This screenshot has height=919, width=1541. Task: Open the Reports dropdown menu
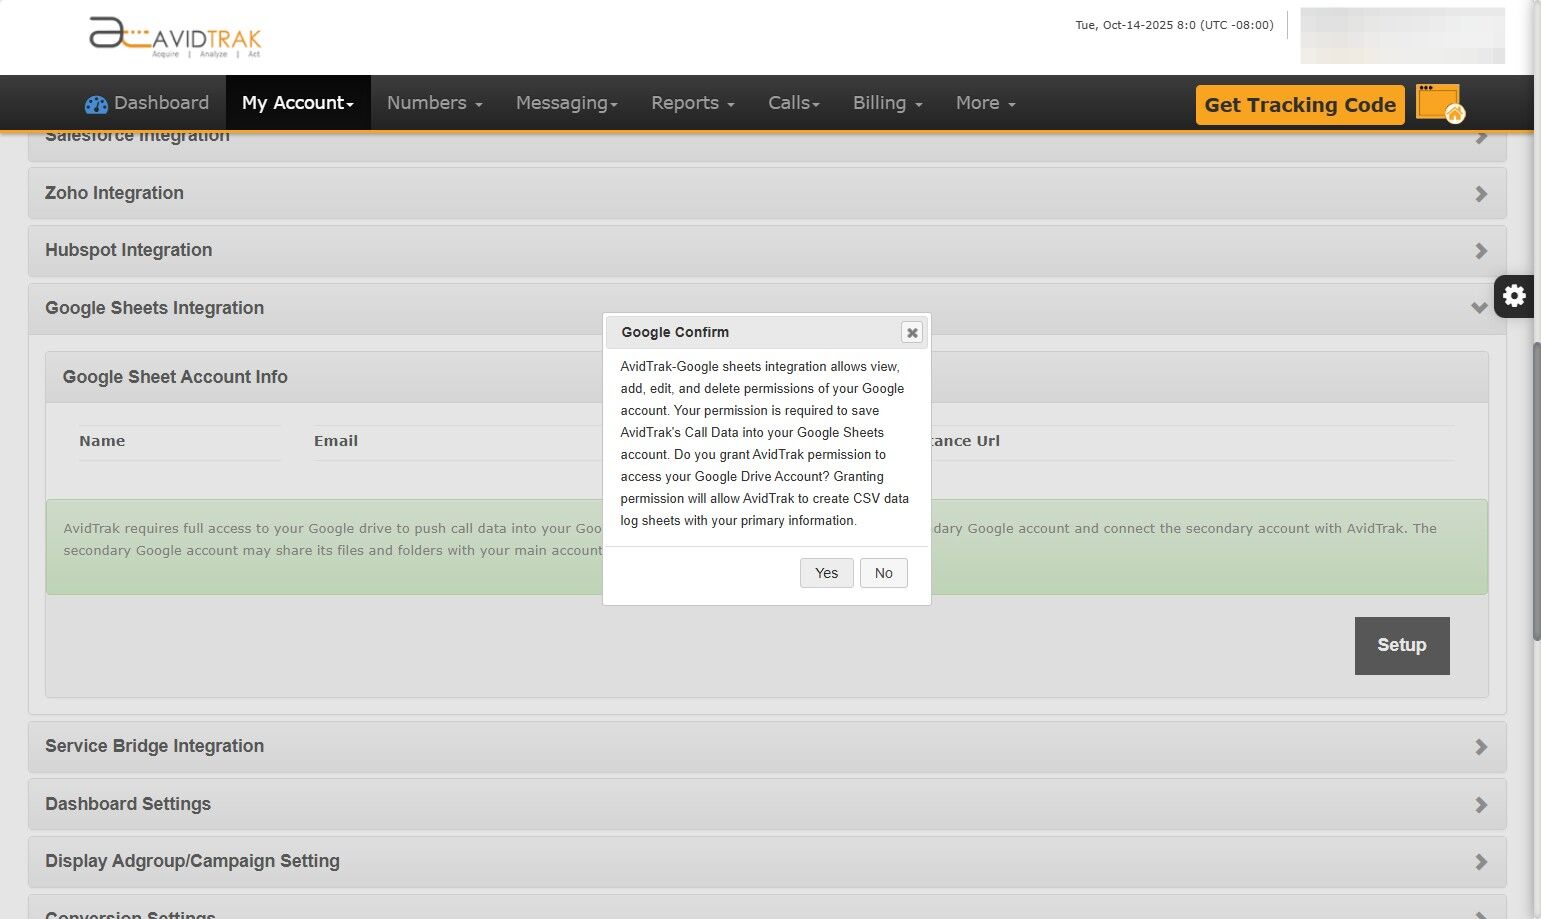[693, 103]
